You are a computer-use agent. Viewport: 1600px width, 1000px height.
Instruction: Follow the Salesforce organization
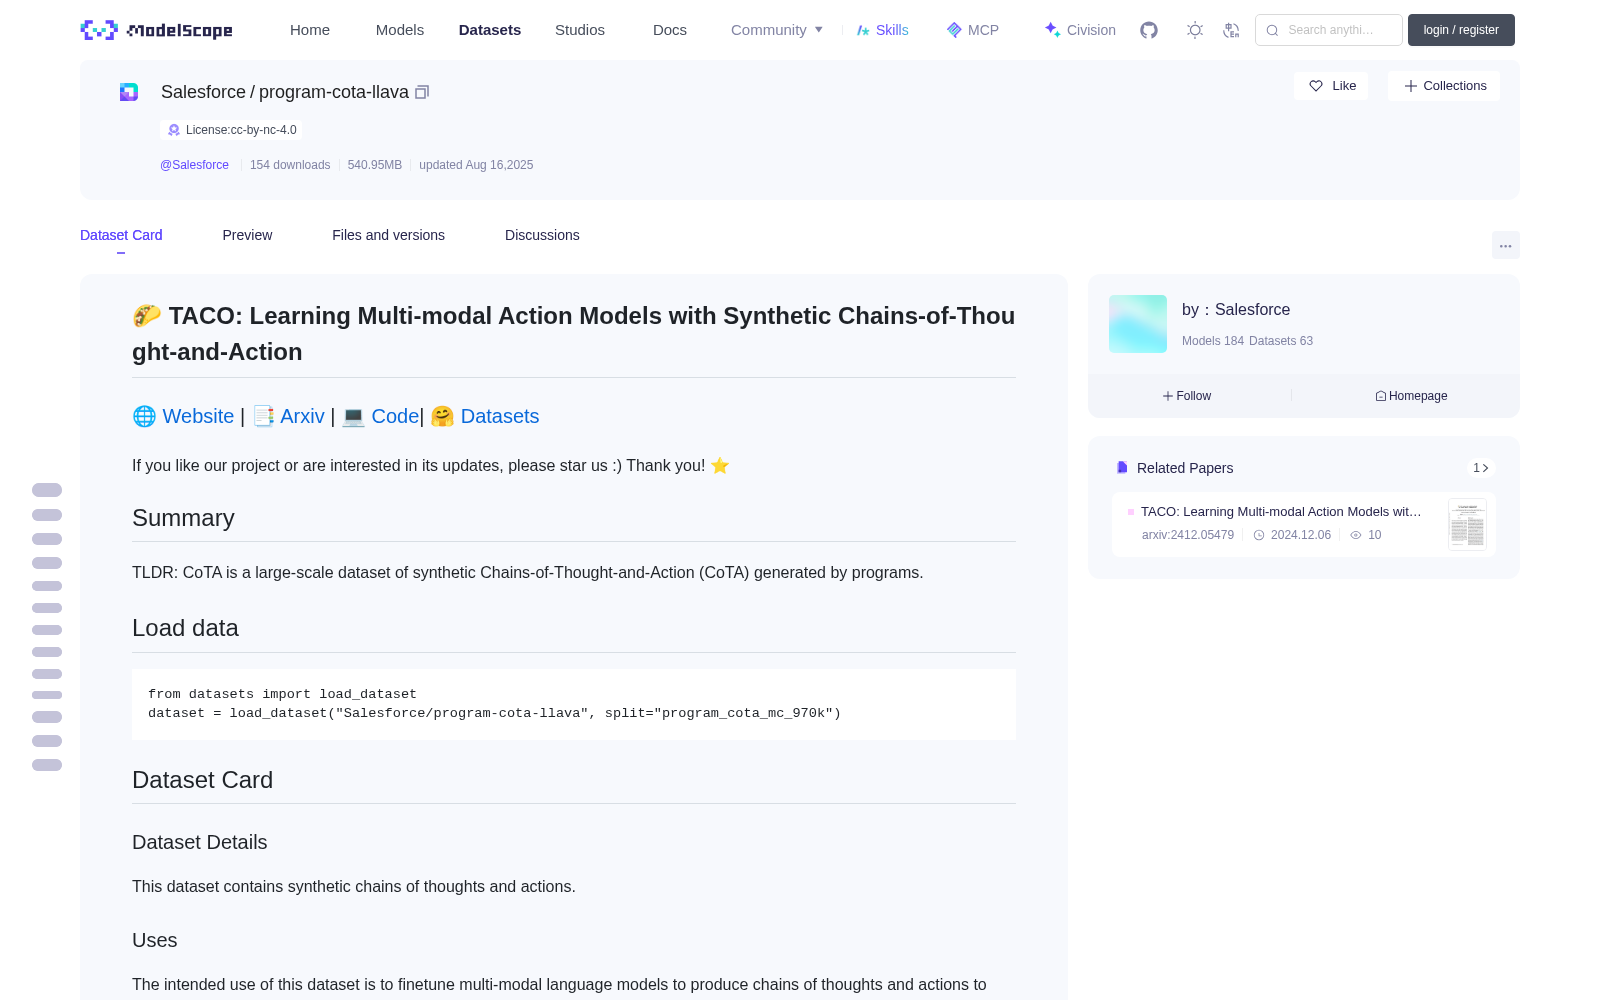[x=1187, y=396]
